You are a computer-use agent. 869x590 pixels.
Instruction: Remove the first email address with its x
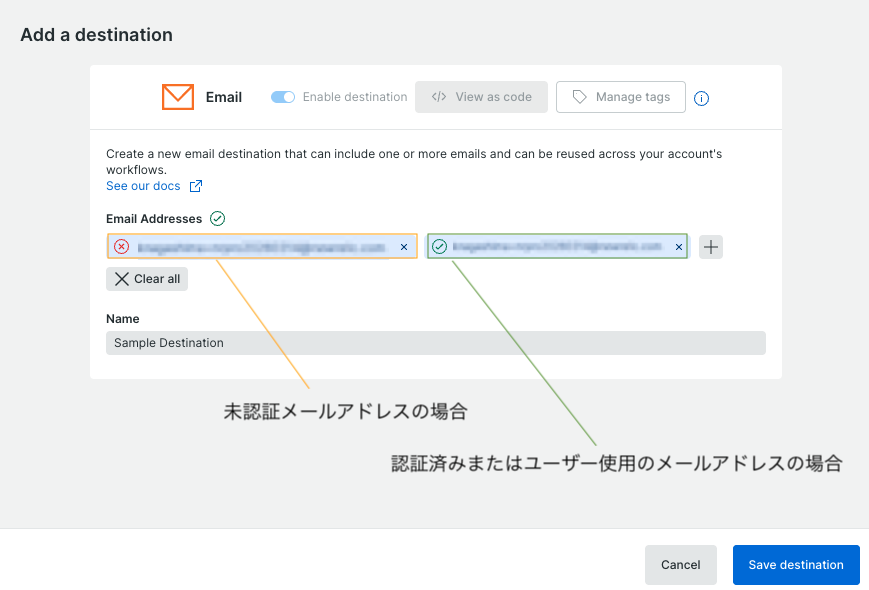[x=404, y=246]
